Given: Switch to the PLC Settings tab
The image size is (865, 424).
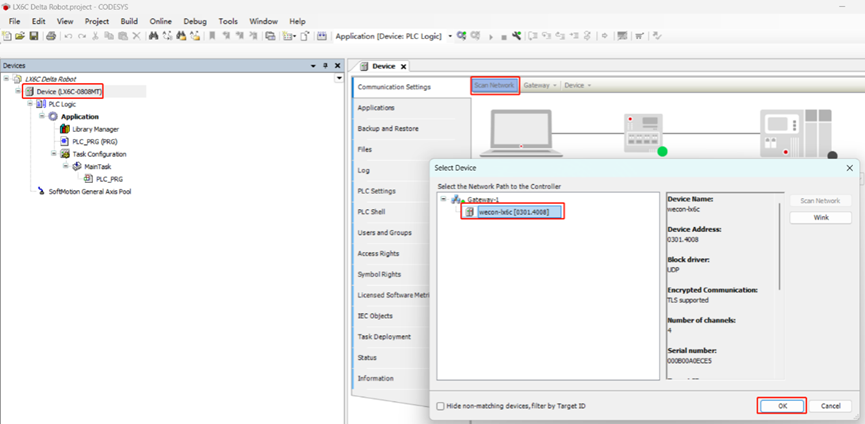Looking at the screenshot, I should 376,191.
